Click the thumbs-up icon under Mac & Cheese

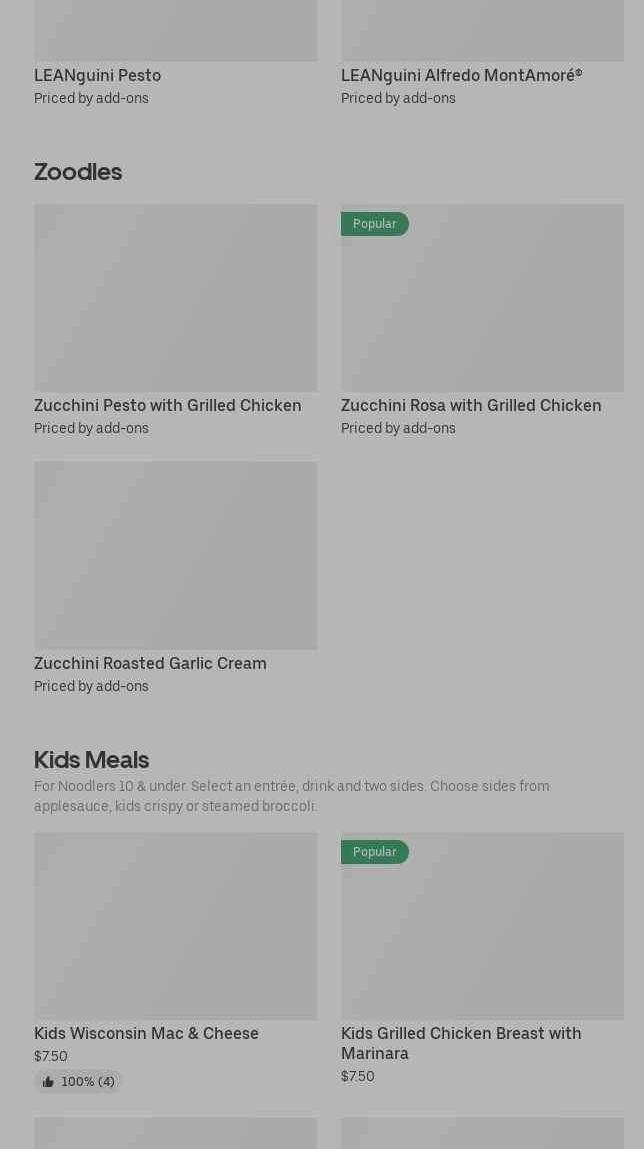point(48,1082)
